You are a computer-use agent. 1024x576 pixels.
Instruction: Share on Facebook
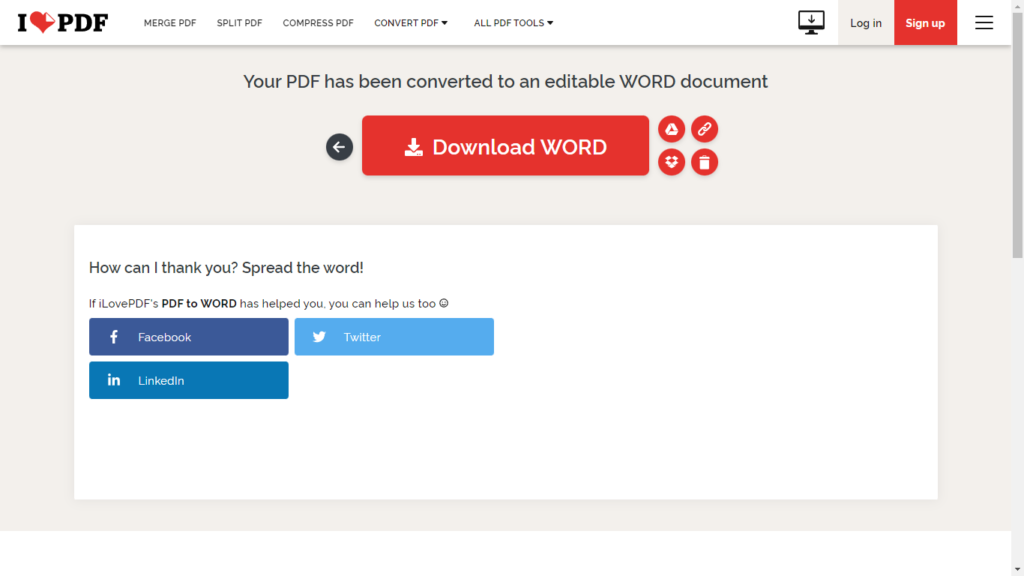(188, 337)
